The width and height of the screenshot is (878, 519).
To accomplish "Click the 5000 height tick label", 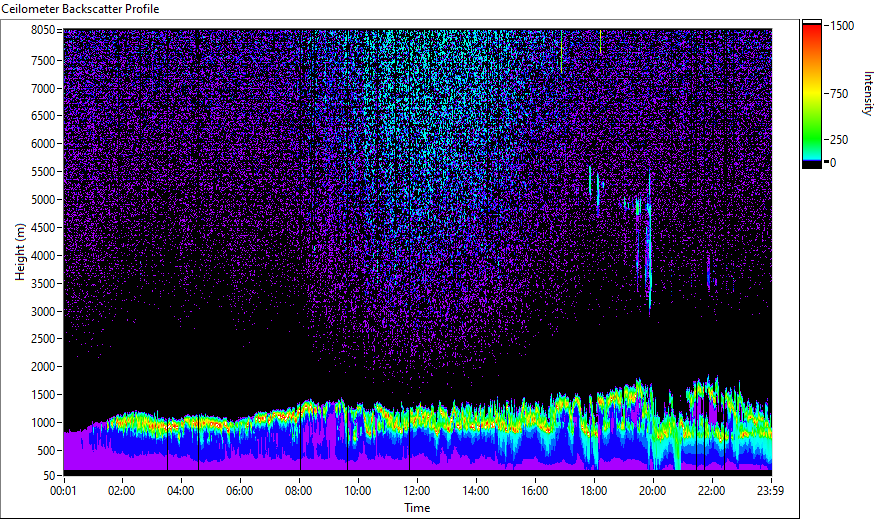I will pos(43,200).
